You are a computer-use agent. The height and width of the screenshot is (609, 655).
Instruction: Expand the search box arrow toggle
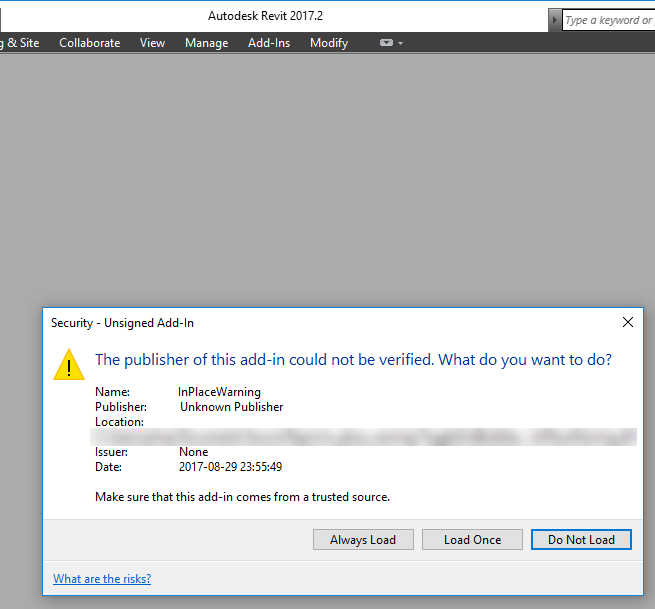coord(555,20)
